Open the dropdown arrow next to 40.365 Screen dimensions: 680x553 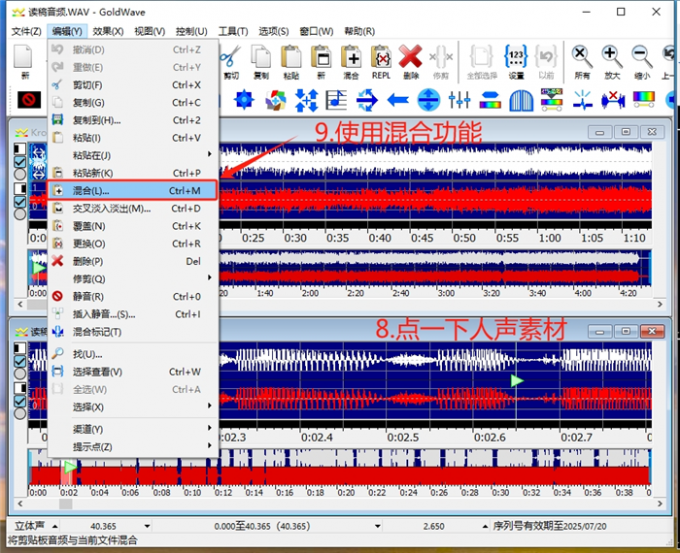[147, 527]
